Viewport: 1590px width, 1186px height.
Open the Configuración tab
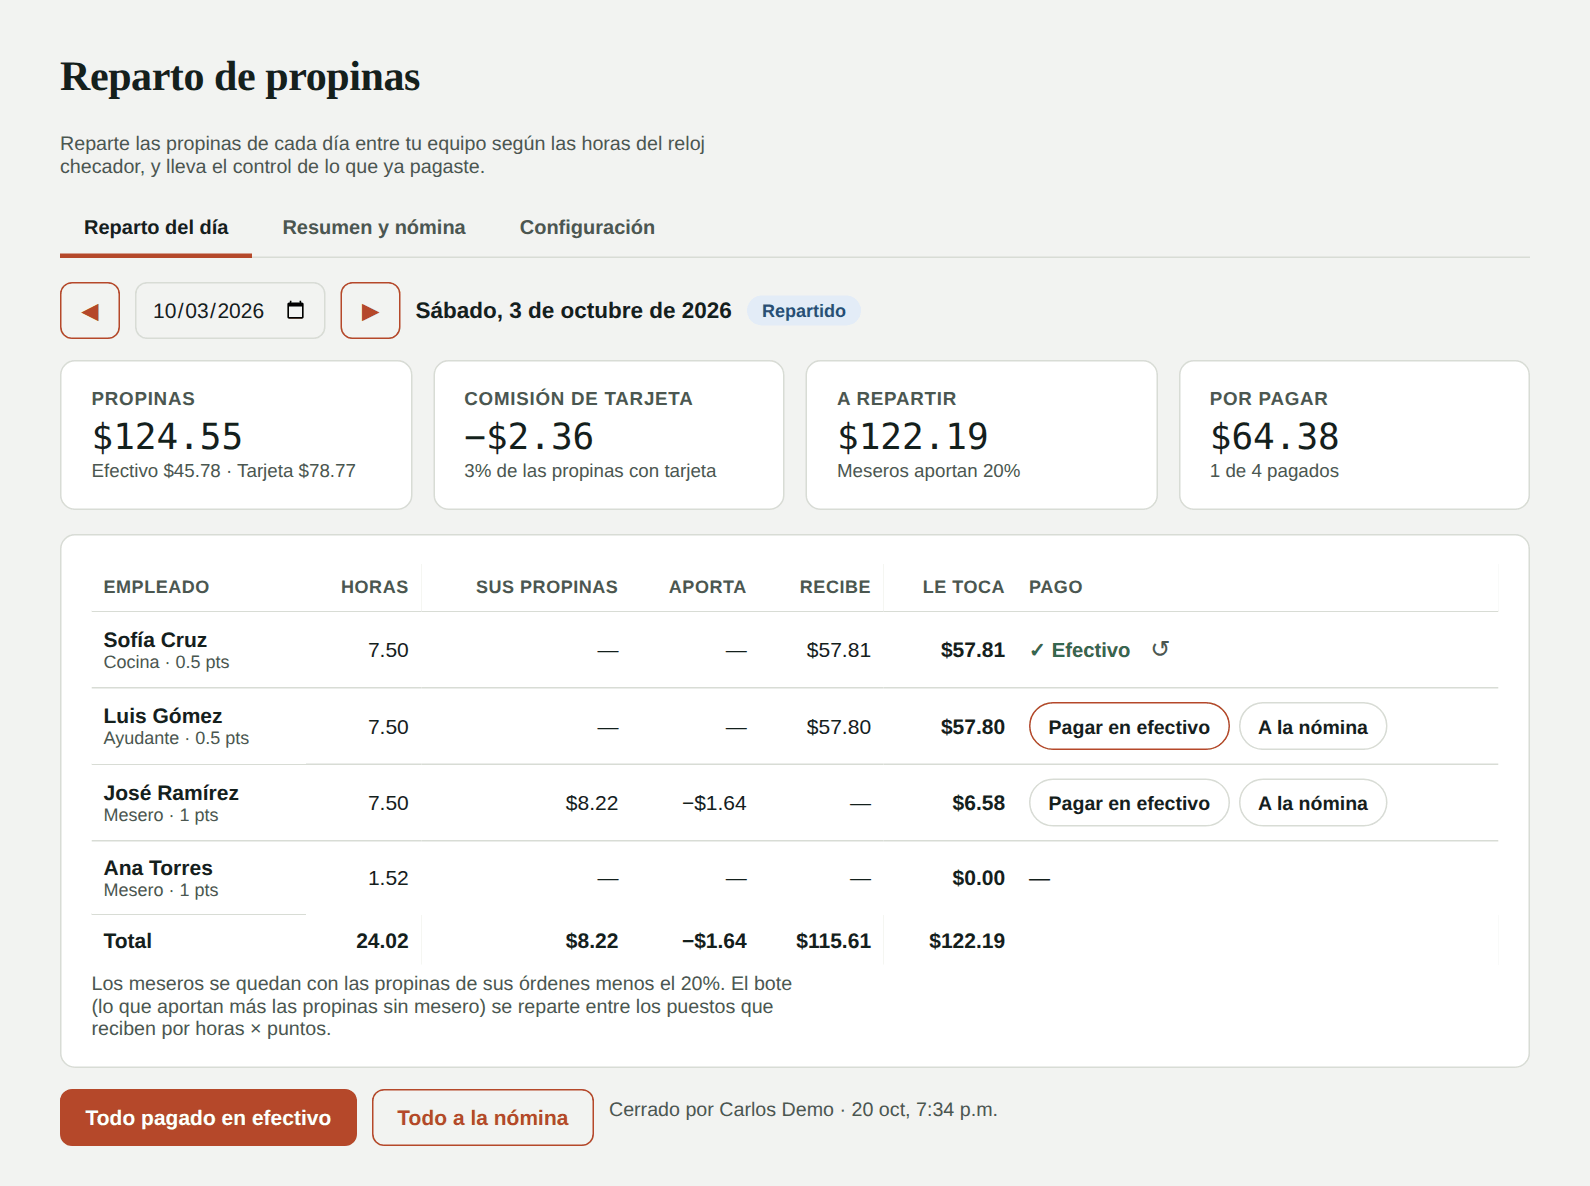coord(587,227)
